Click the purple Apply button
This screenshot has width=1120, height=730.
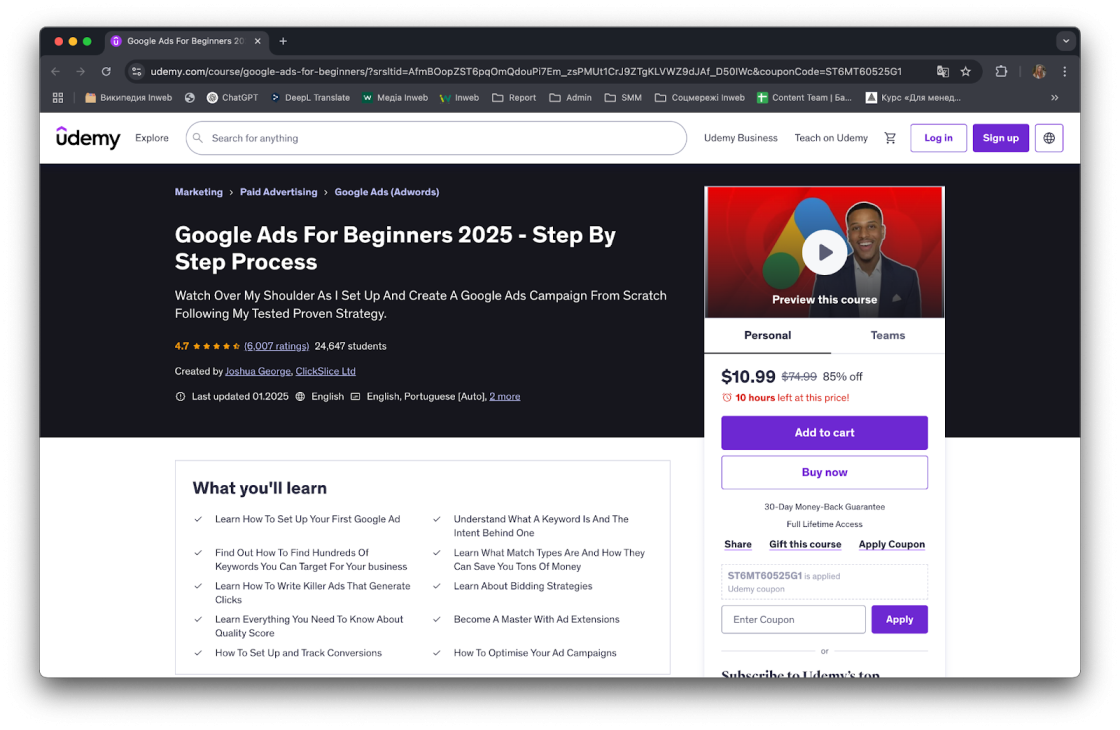[899, 619]
